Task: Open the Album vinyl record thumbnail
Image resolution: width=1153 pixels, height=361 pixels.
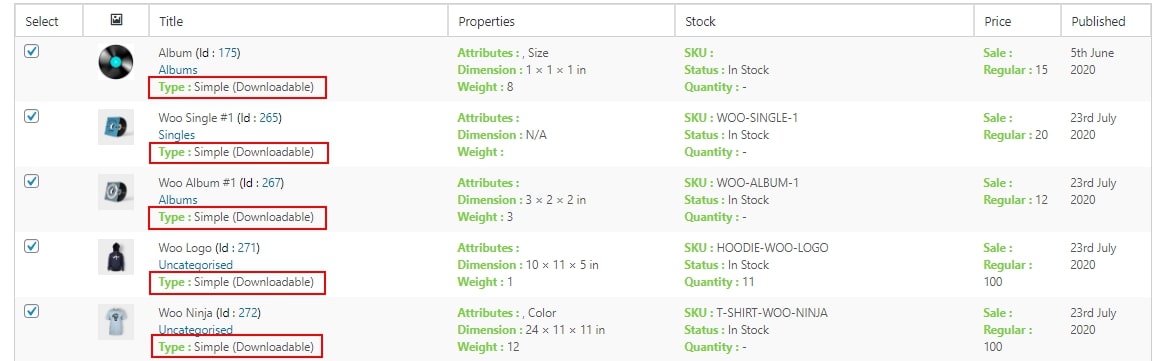Action: click(x=116, y=62)
